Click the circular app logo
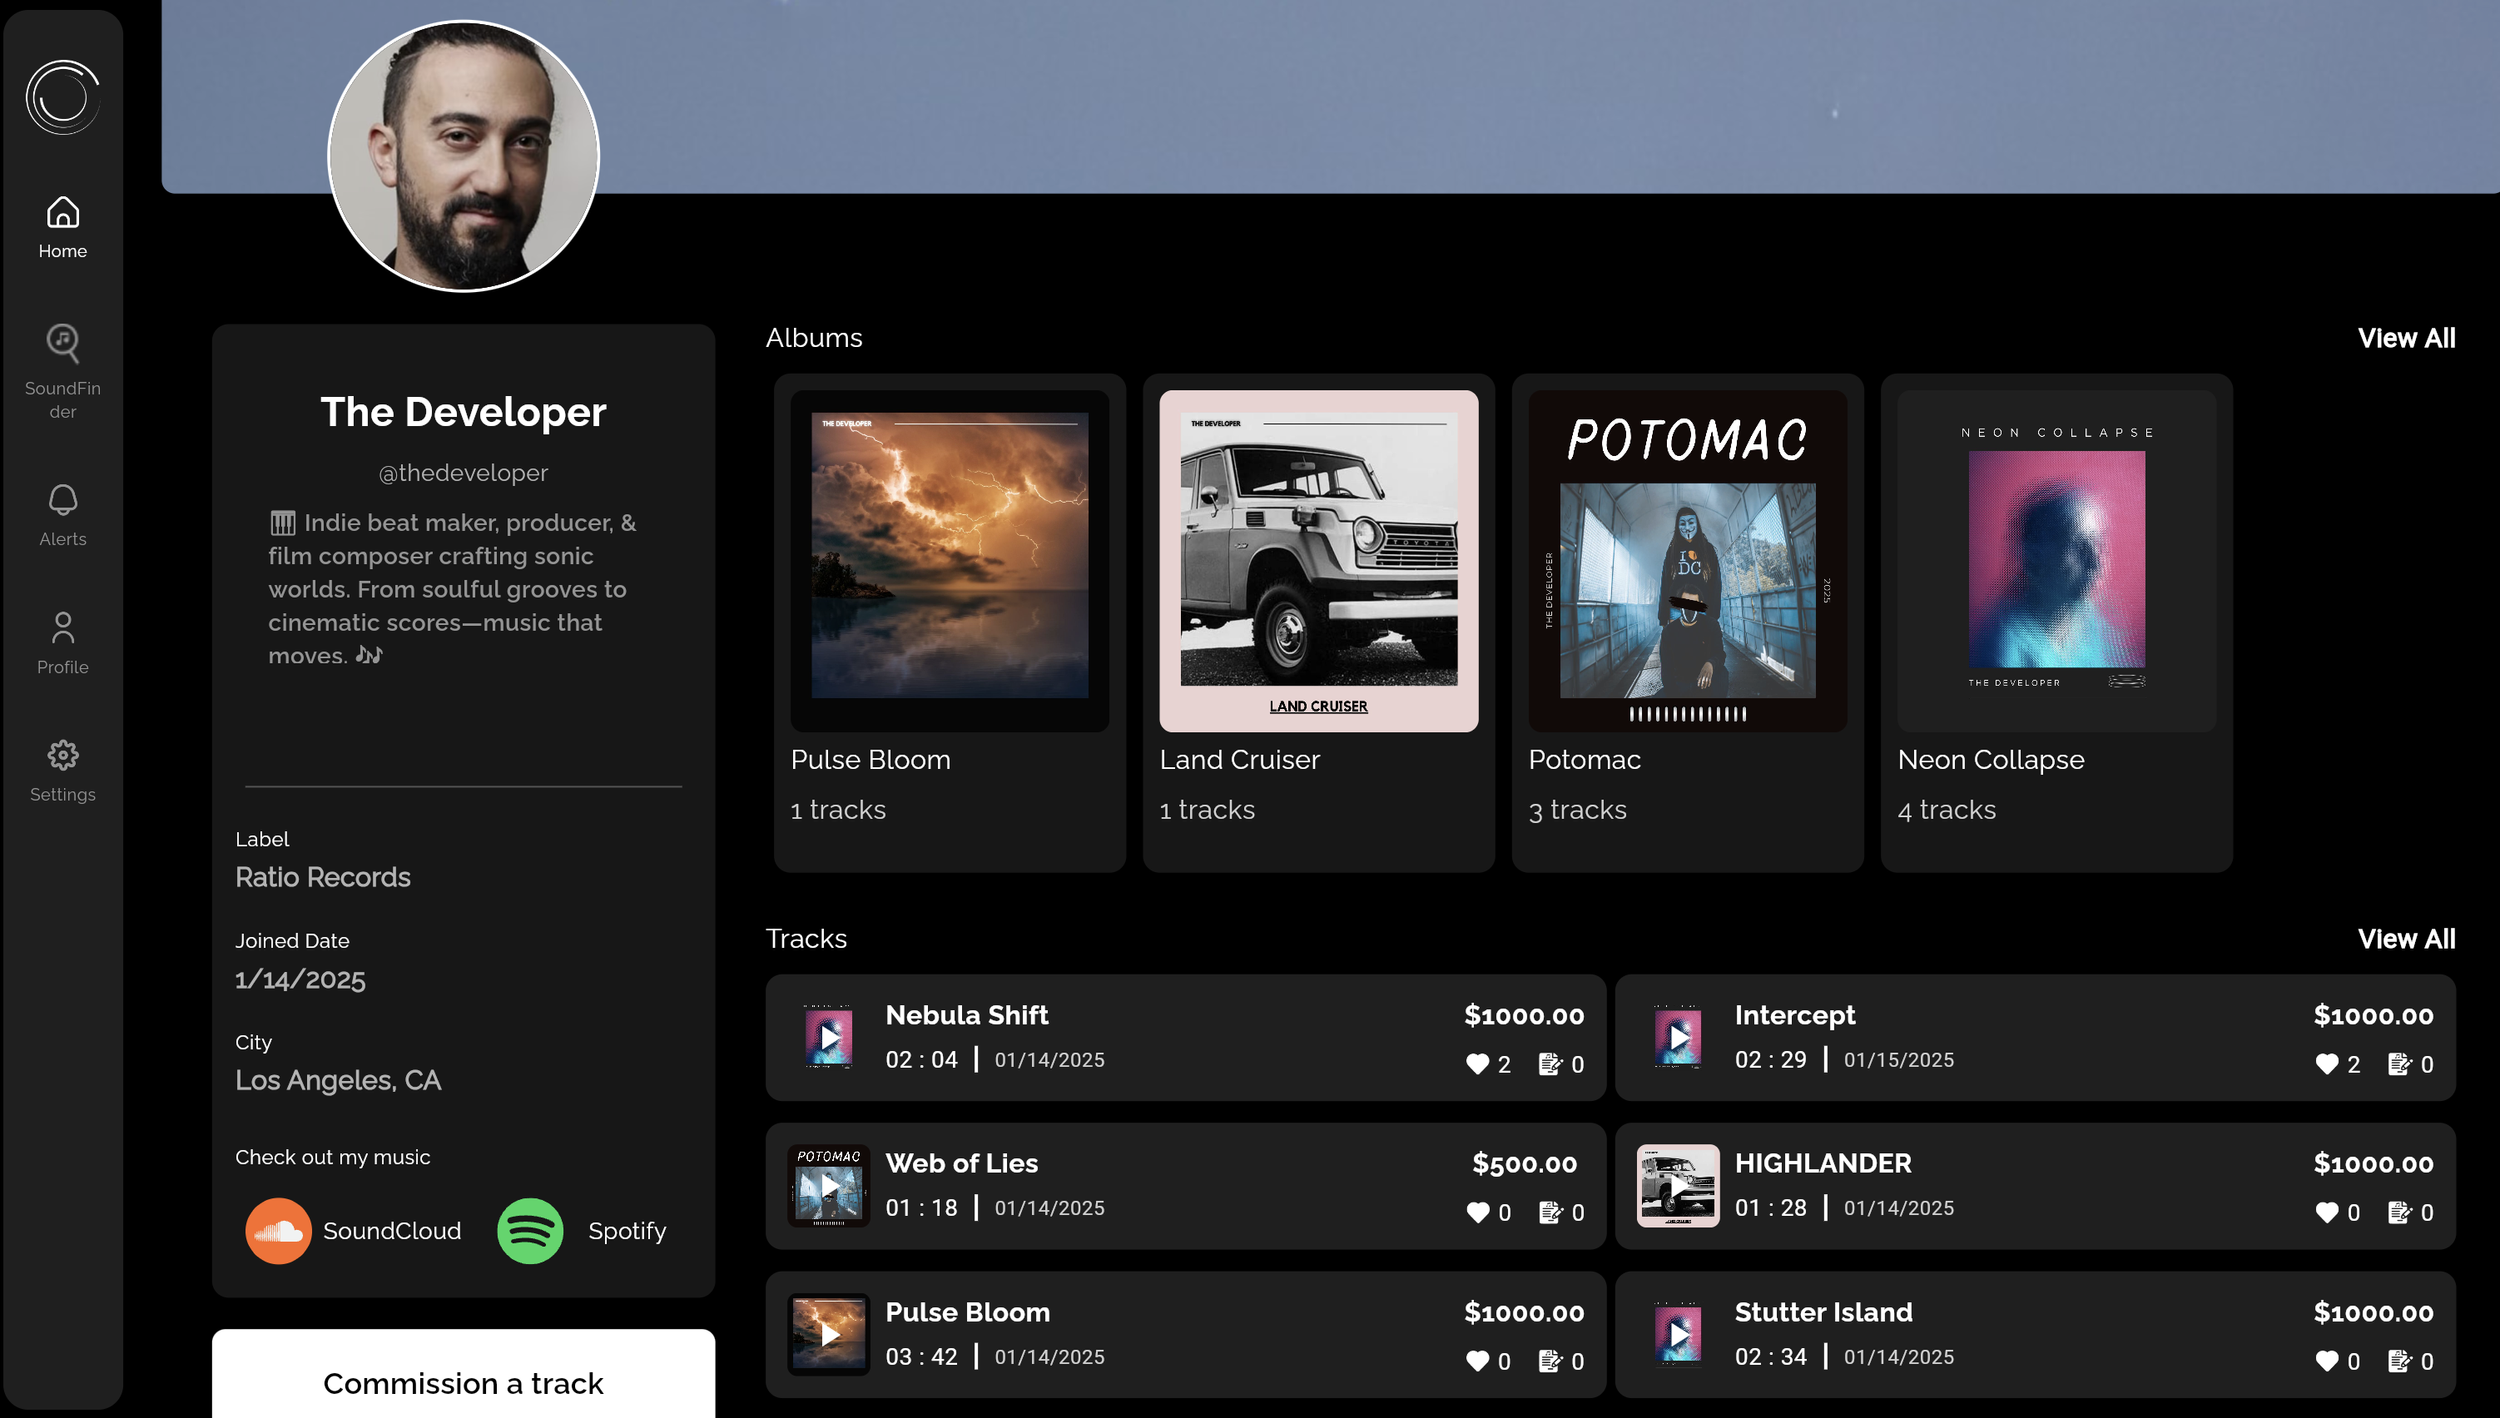This screenshot has width=2500, height=1418. [62, 97]
